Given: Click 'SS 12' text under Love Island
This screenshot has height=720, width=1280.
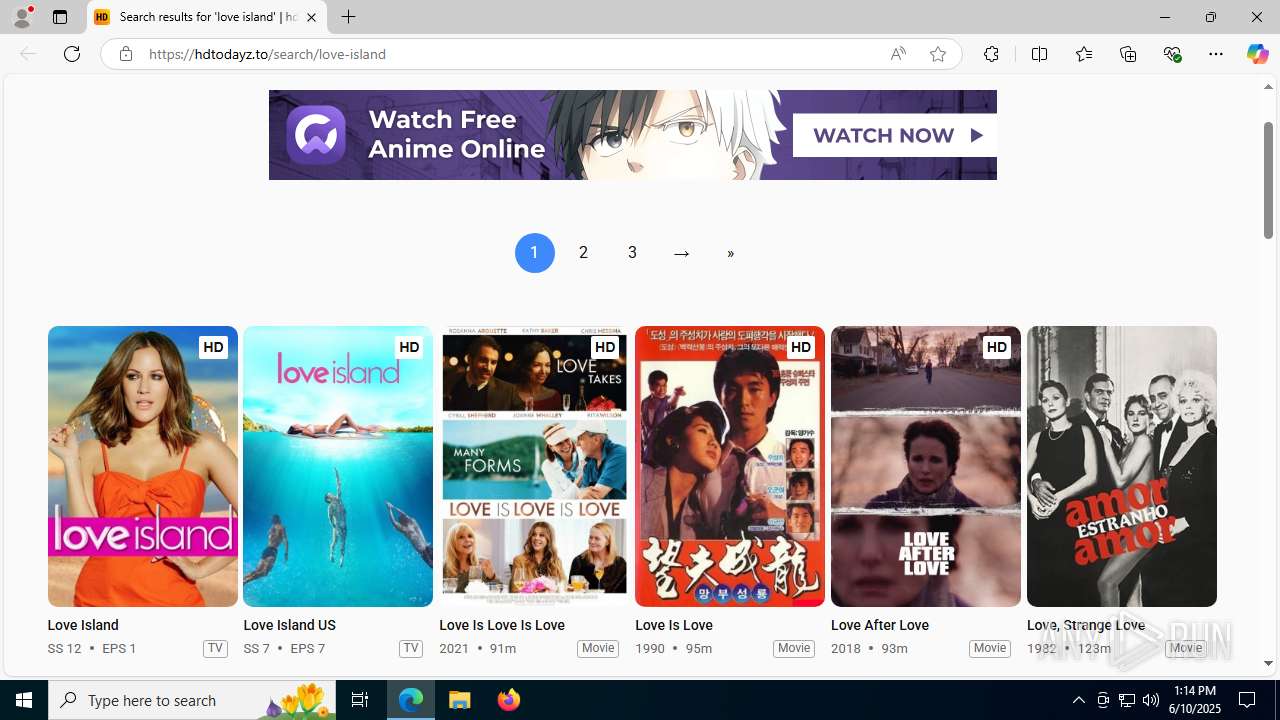Looking at the screenshot, I should point(64,648).
